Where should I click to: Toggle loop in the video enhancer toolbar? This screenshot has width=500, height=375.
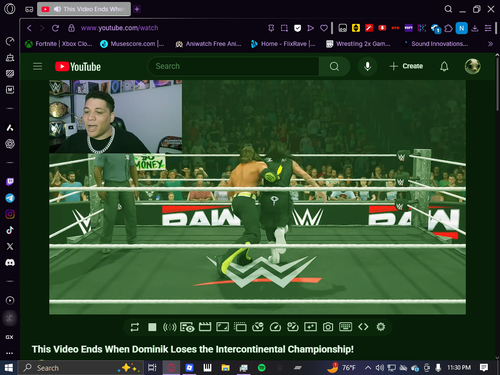coord(135,327)
